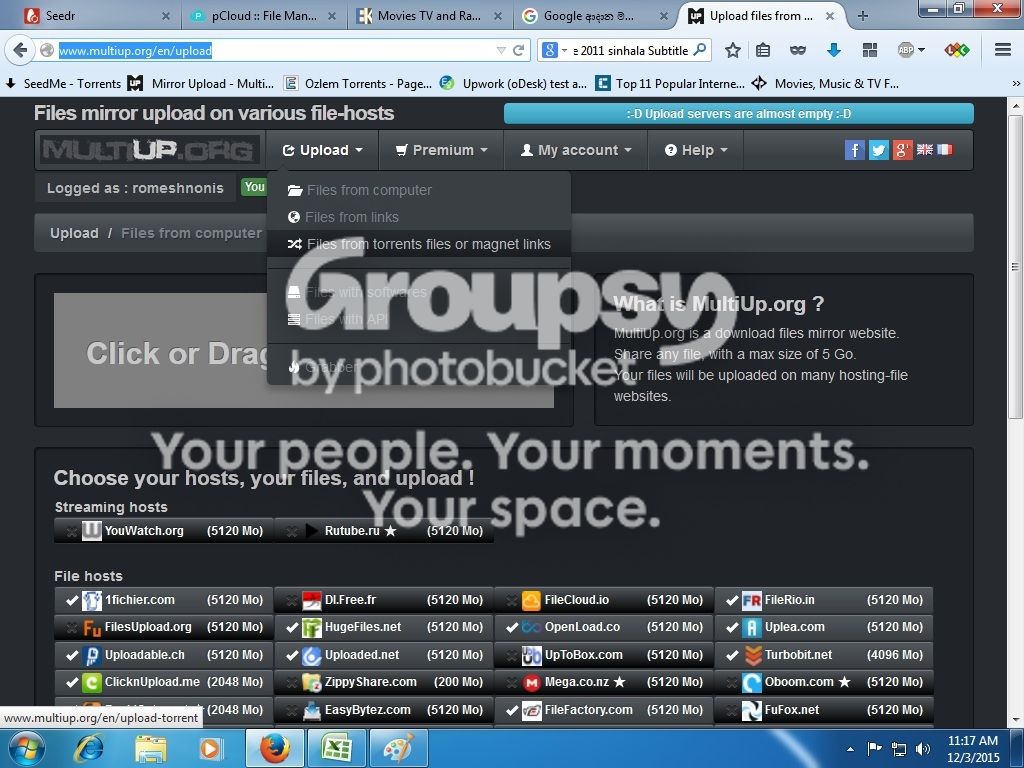Switch site language to English flag
The image size is (1024, 768).
click(x=925, y=150)
